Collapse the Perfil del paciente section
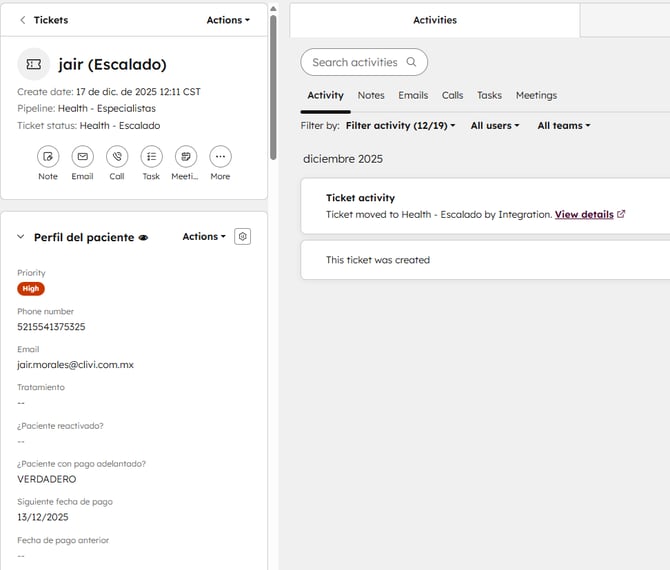The height and width of the screenshot is (570, 670). [21, 237]
